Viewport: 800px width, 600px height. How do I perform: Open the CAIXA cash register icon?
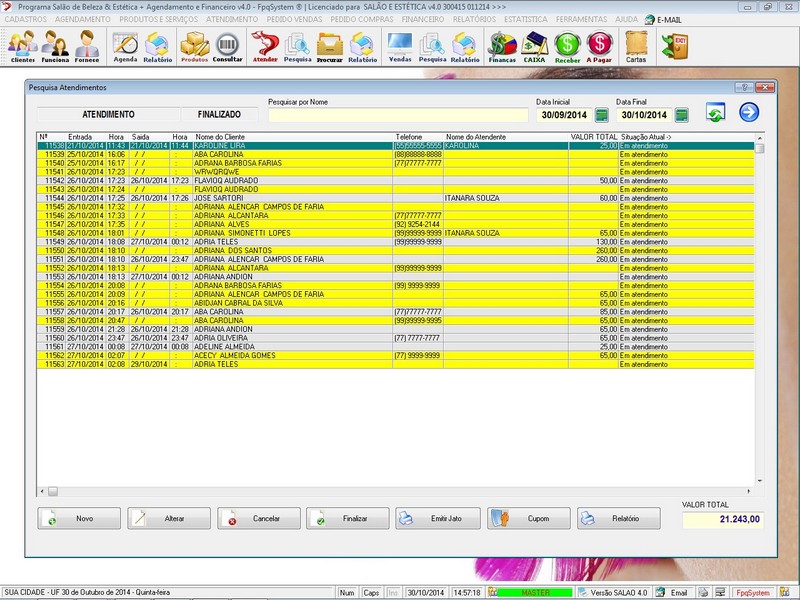(x=534, y=46)
